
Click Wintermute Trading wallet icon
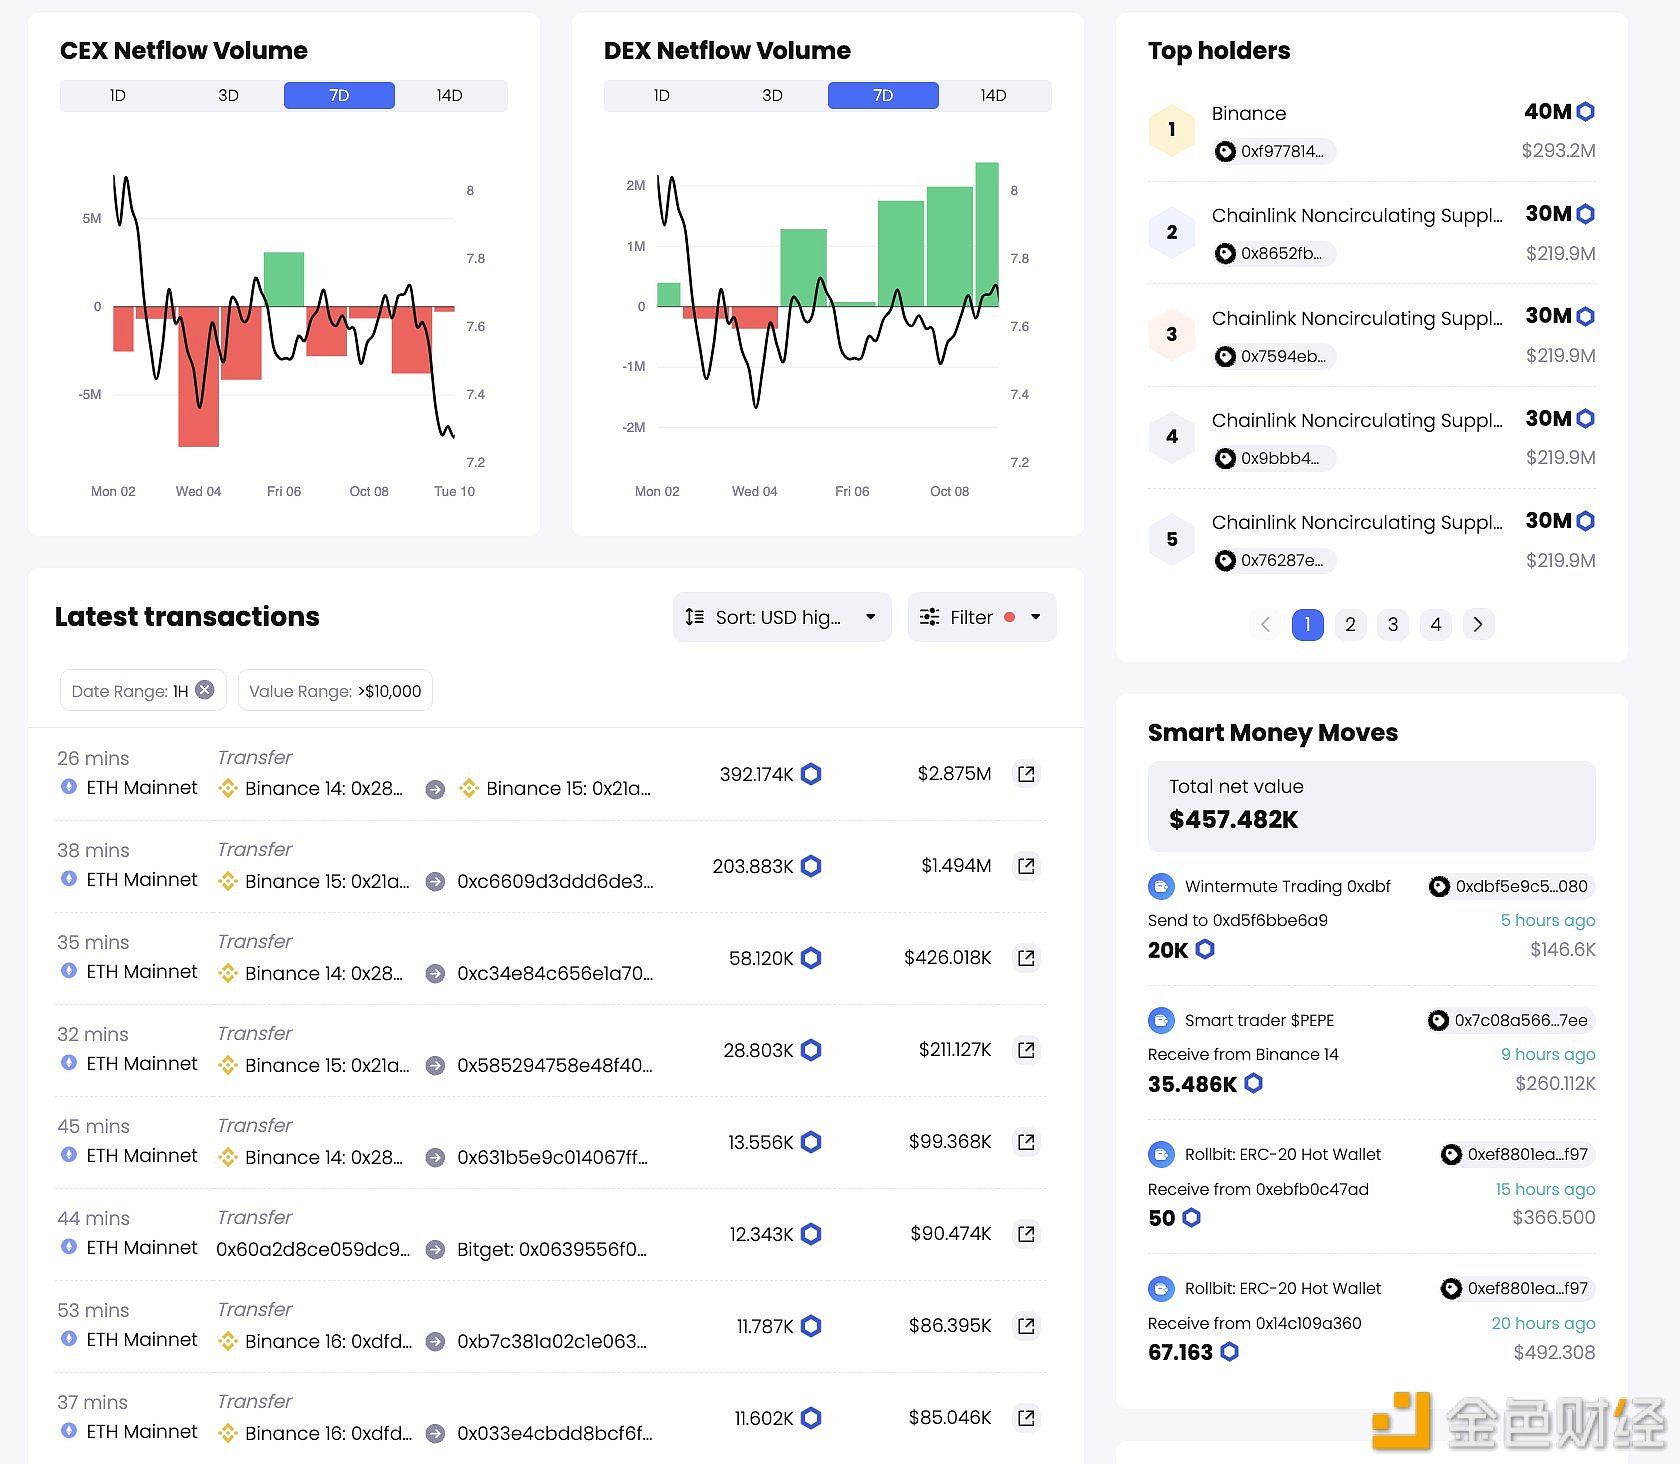1161,886
